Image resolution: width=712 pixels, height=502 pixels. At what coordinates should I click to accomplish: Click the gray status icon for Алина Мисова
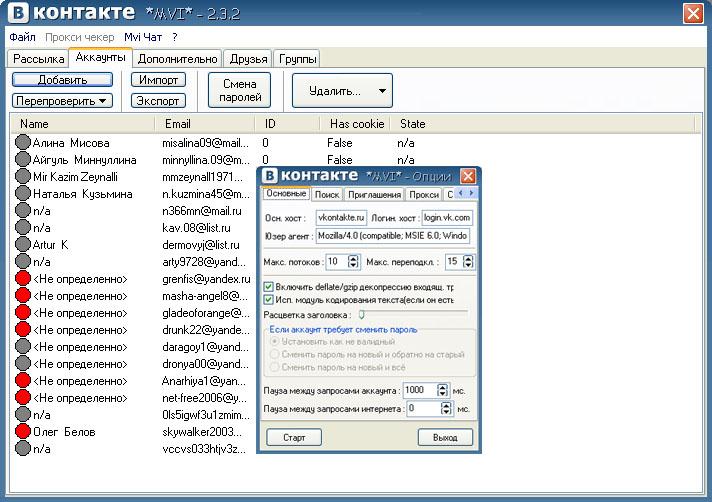(23, 143)
